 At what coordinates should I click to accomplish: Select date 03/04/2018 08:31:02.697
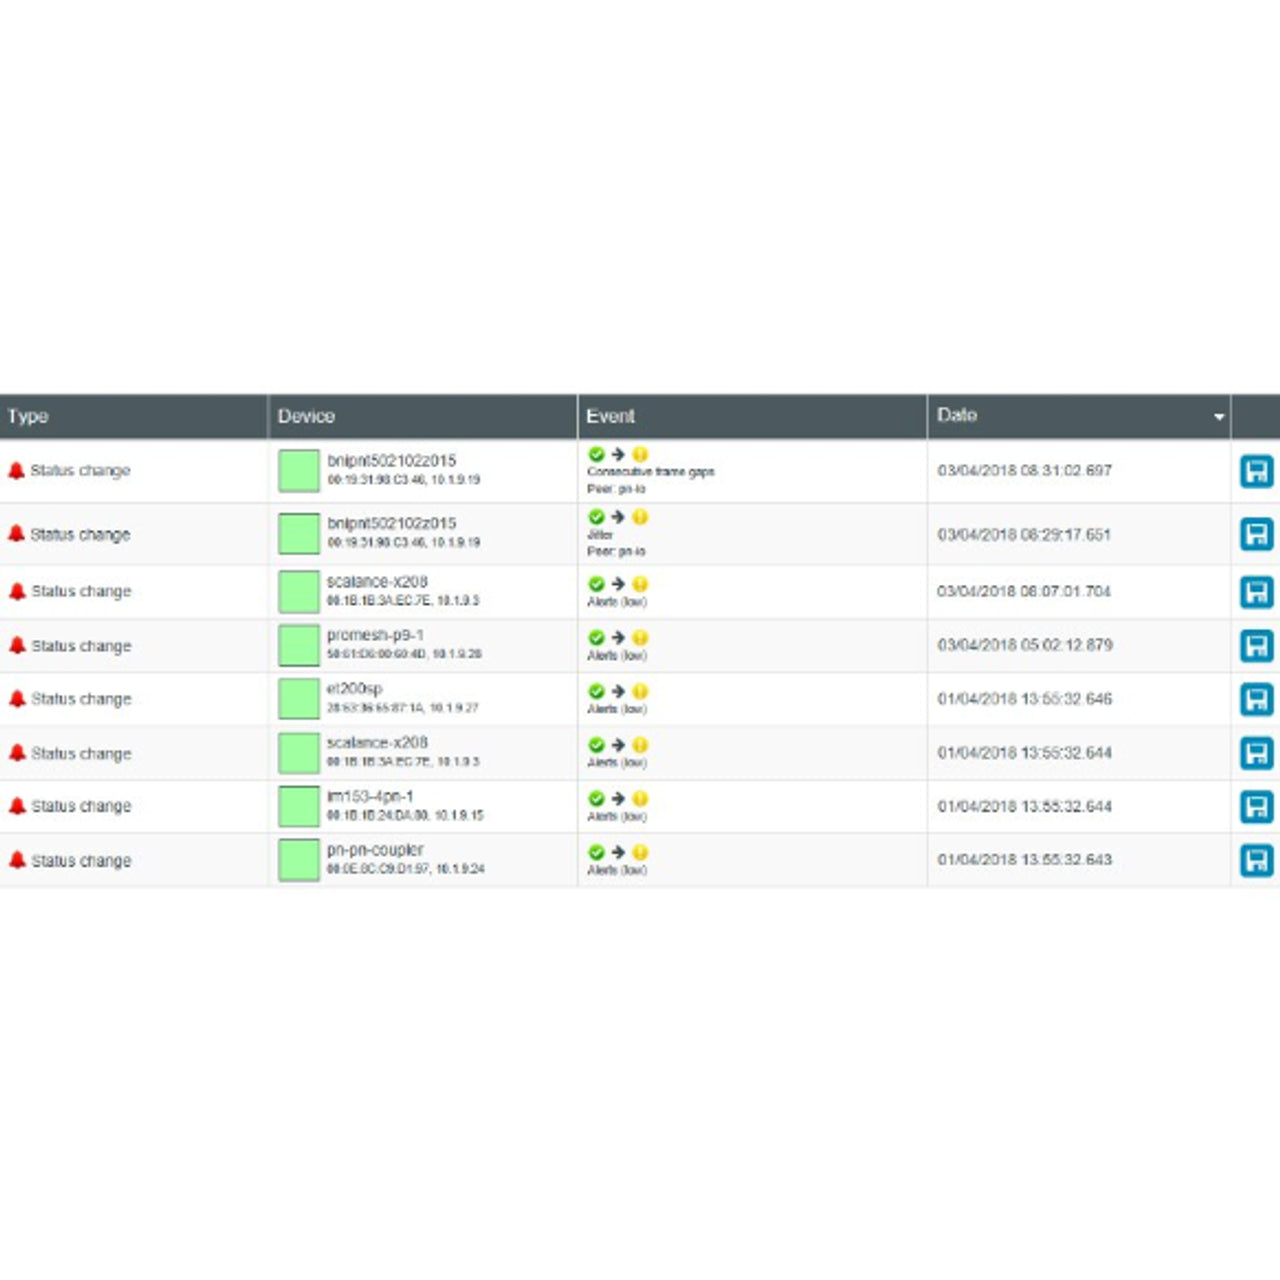(x=1024, y=470)
